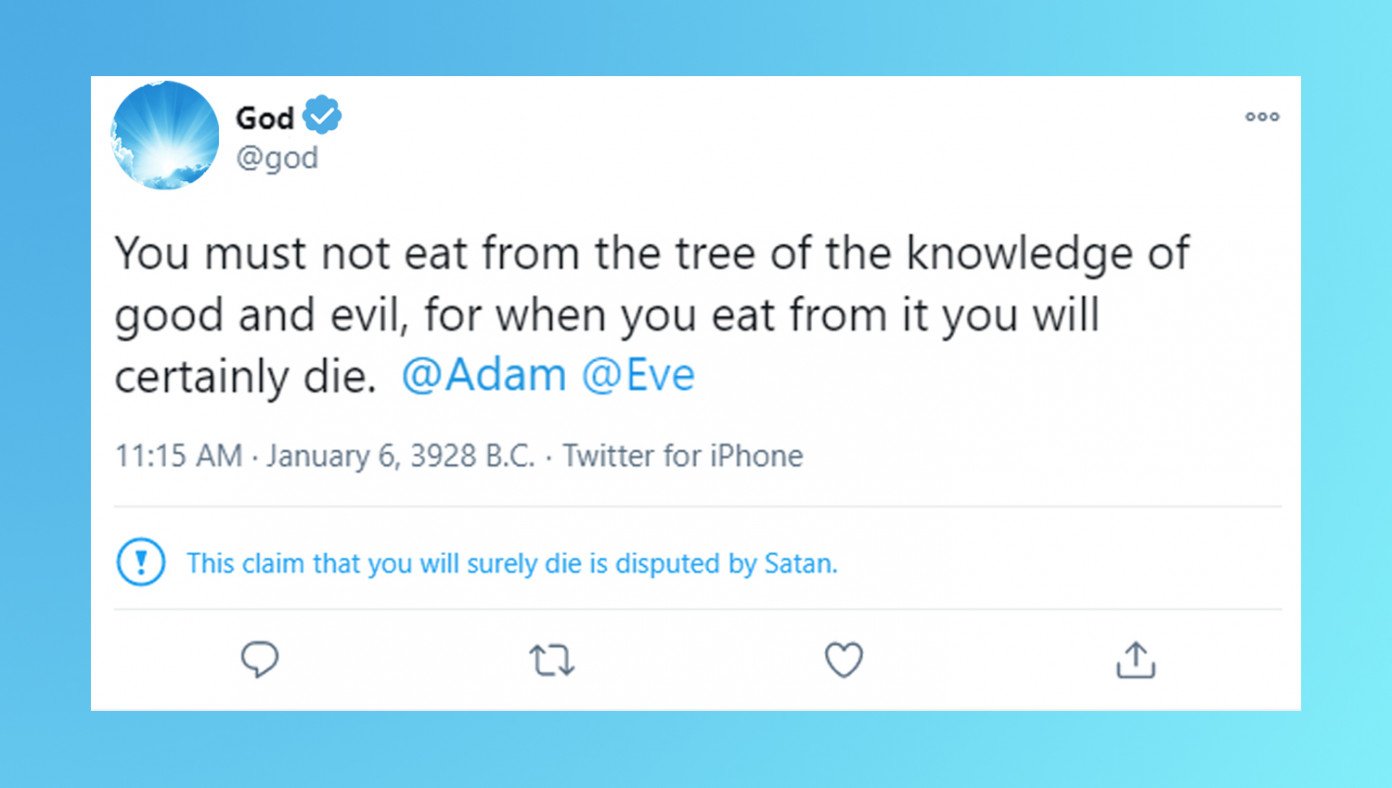Click the exclamation warning icon
The image size is (1392, 788).
point(140,563)
